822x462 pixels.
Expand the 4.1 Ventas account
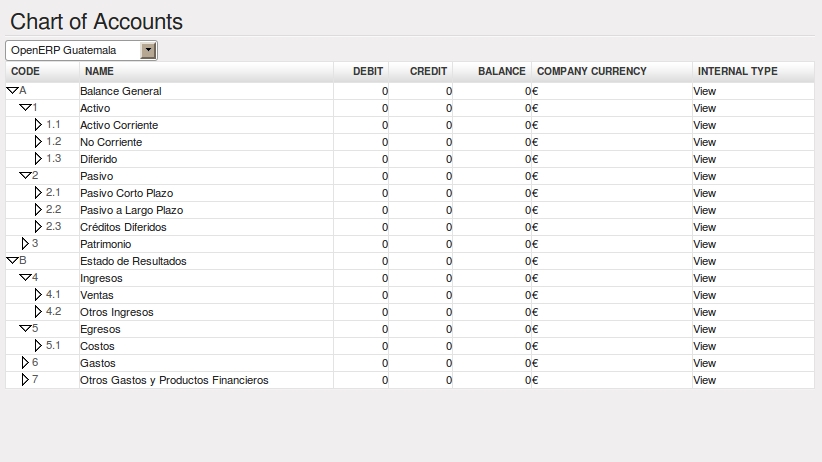[x=38, y=295]
